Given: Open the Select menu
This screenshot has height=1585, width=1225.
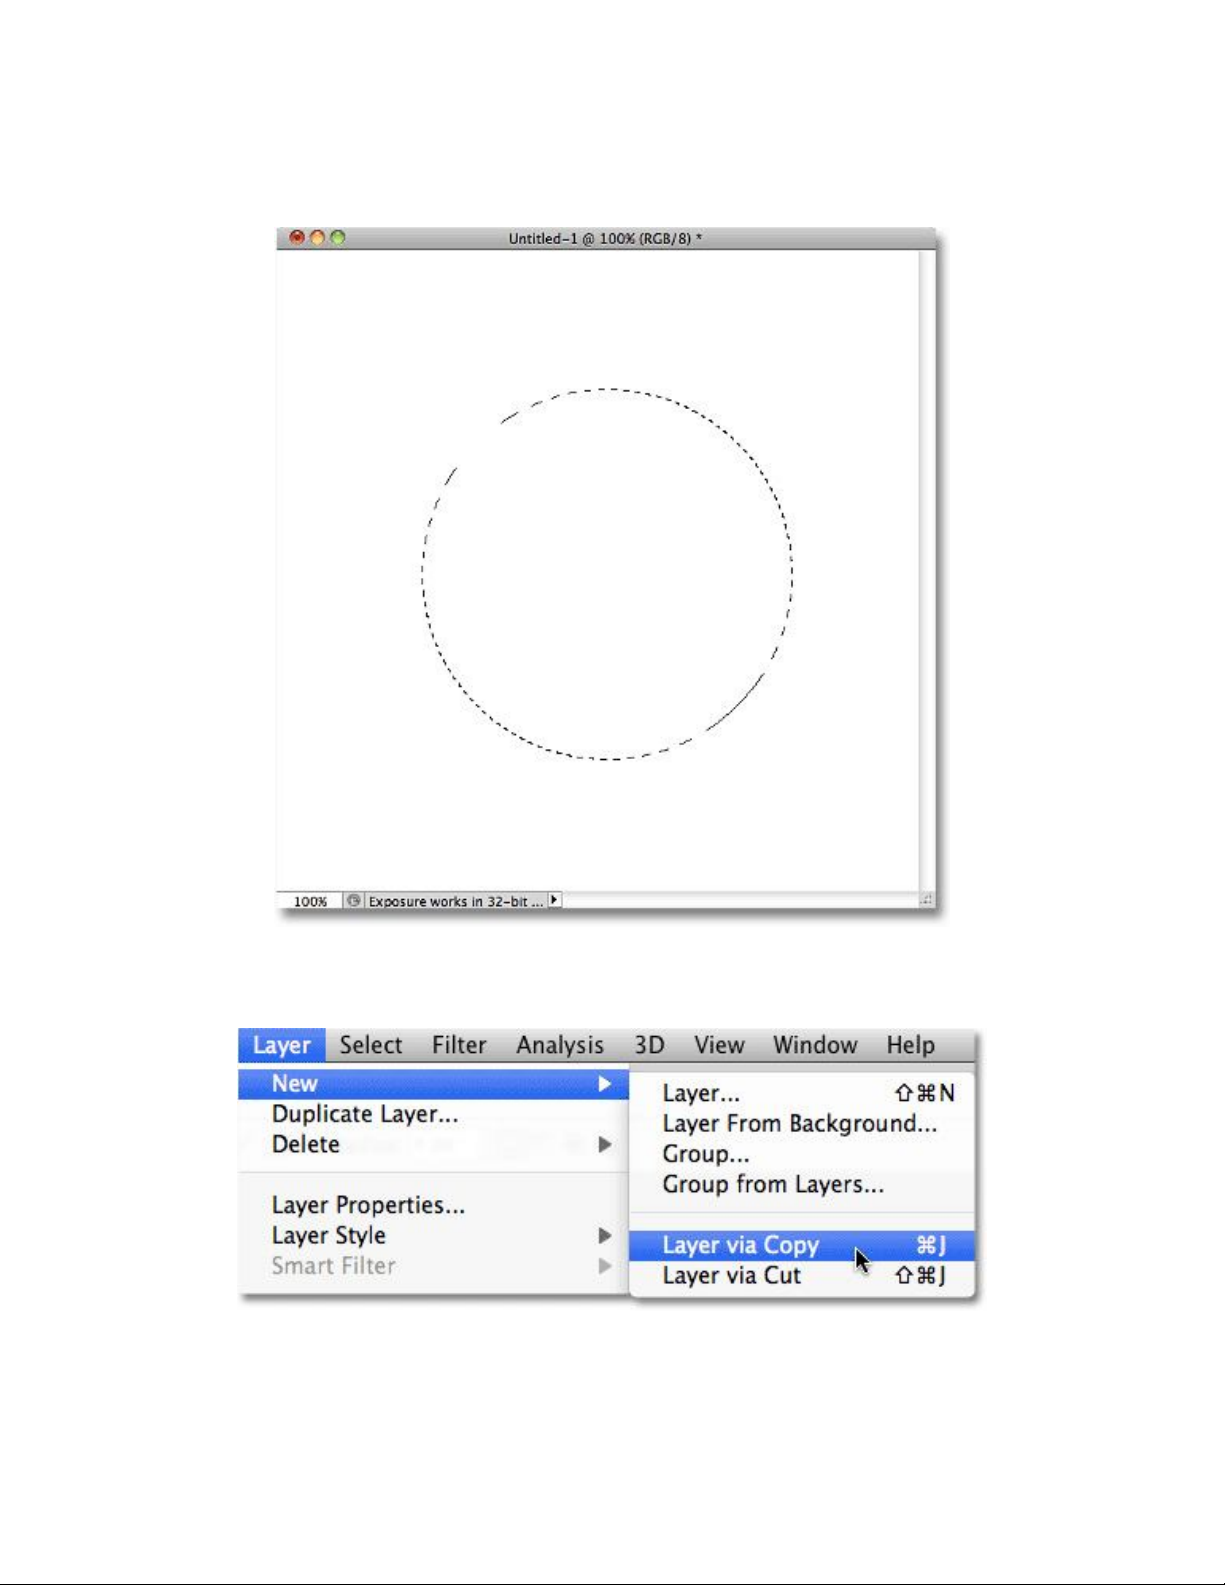Looking at the screenshot, I should 370,1045.
